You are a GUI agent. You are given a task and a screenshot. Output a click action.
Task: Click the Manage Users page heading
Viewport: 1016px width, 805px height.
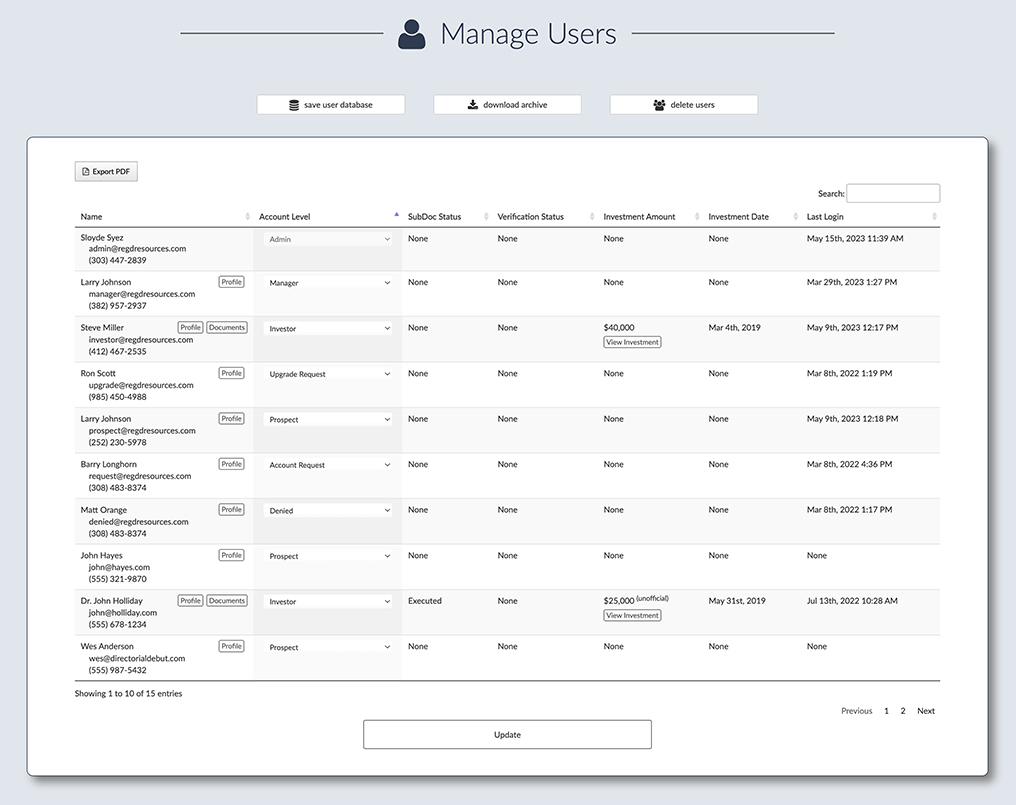click(x=528, y=34)
